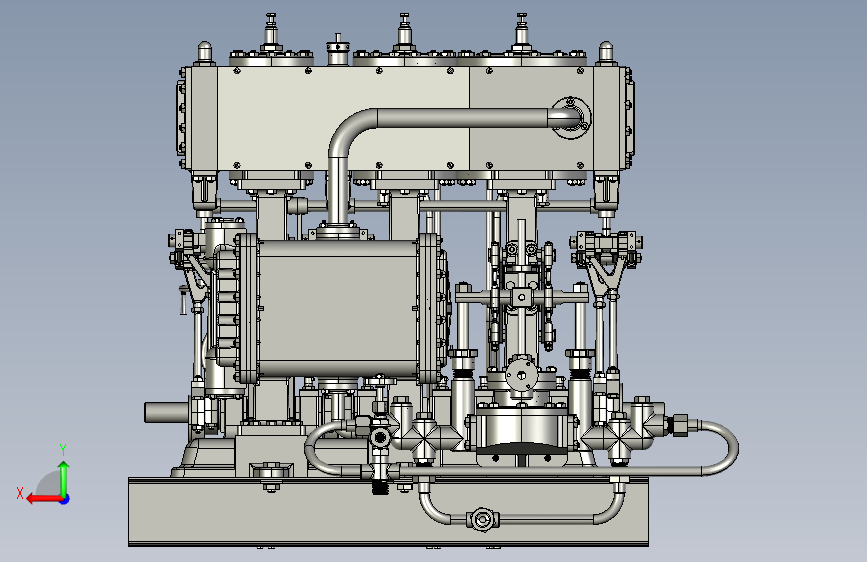
Task: Click the red X axis arrow on triad
Action: coord(43,499)
